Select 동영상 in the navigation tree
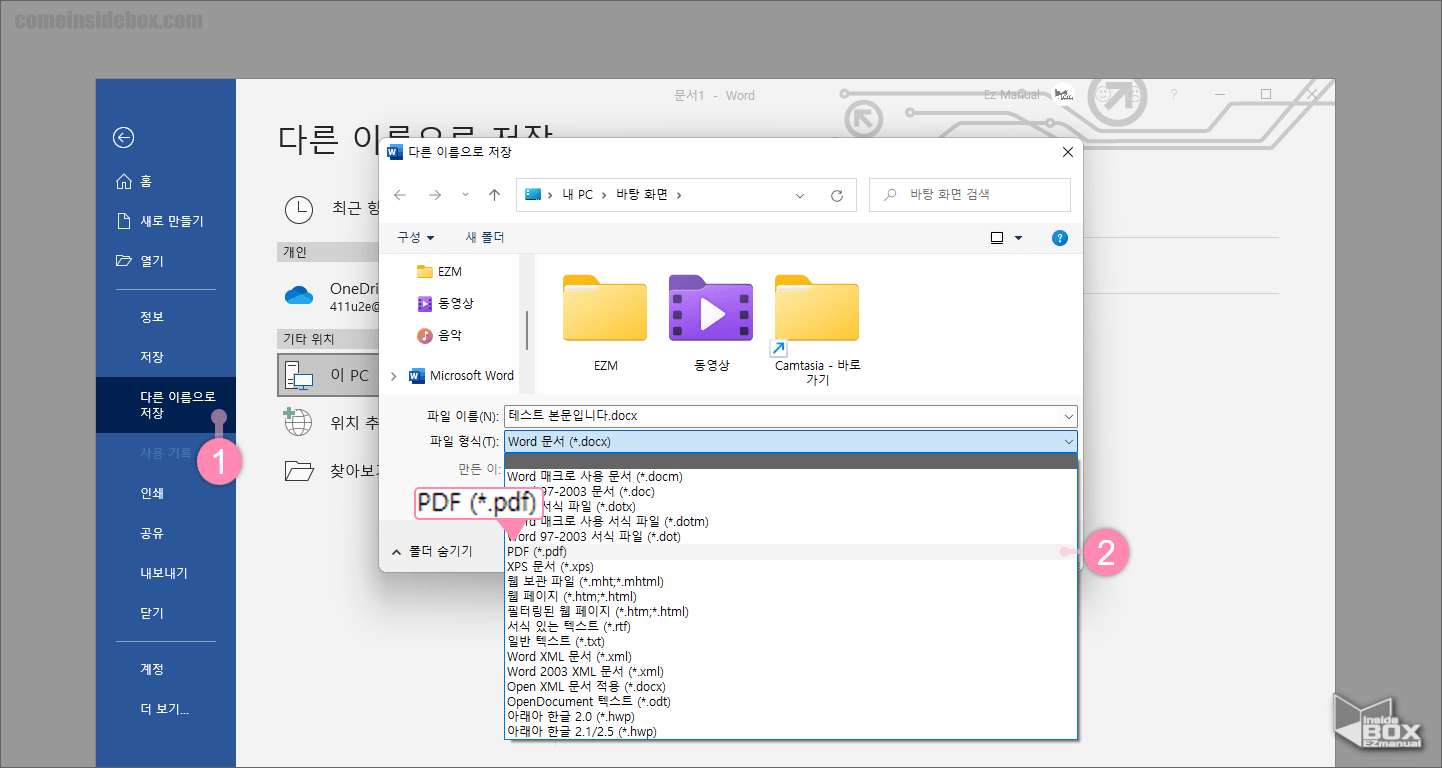Viewport: 1442px width, 768px height. coord(446,303)
